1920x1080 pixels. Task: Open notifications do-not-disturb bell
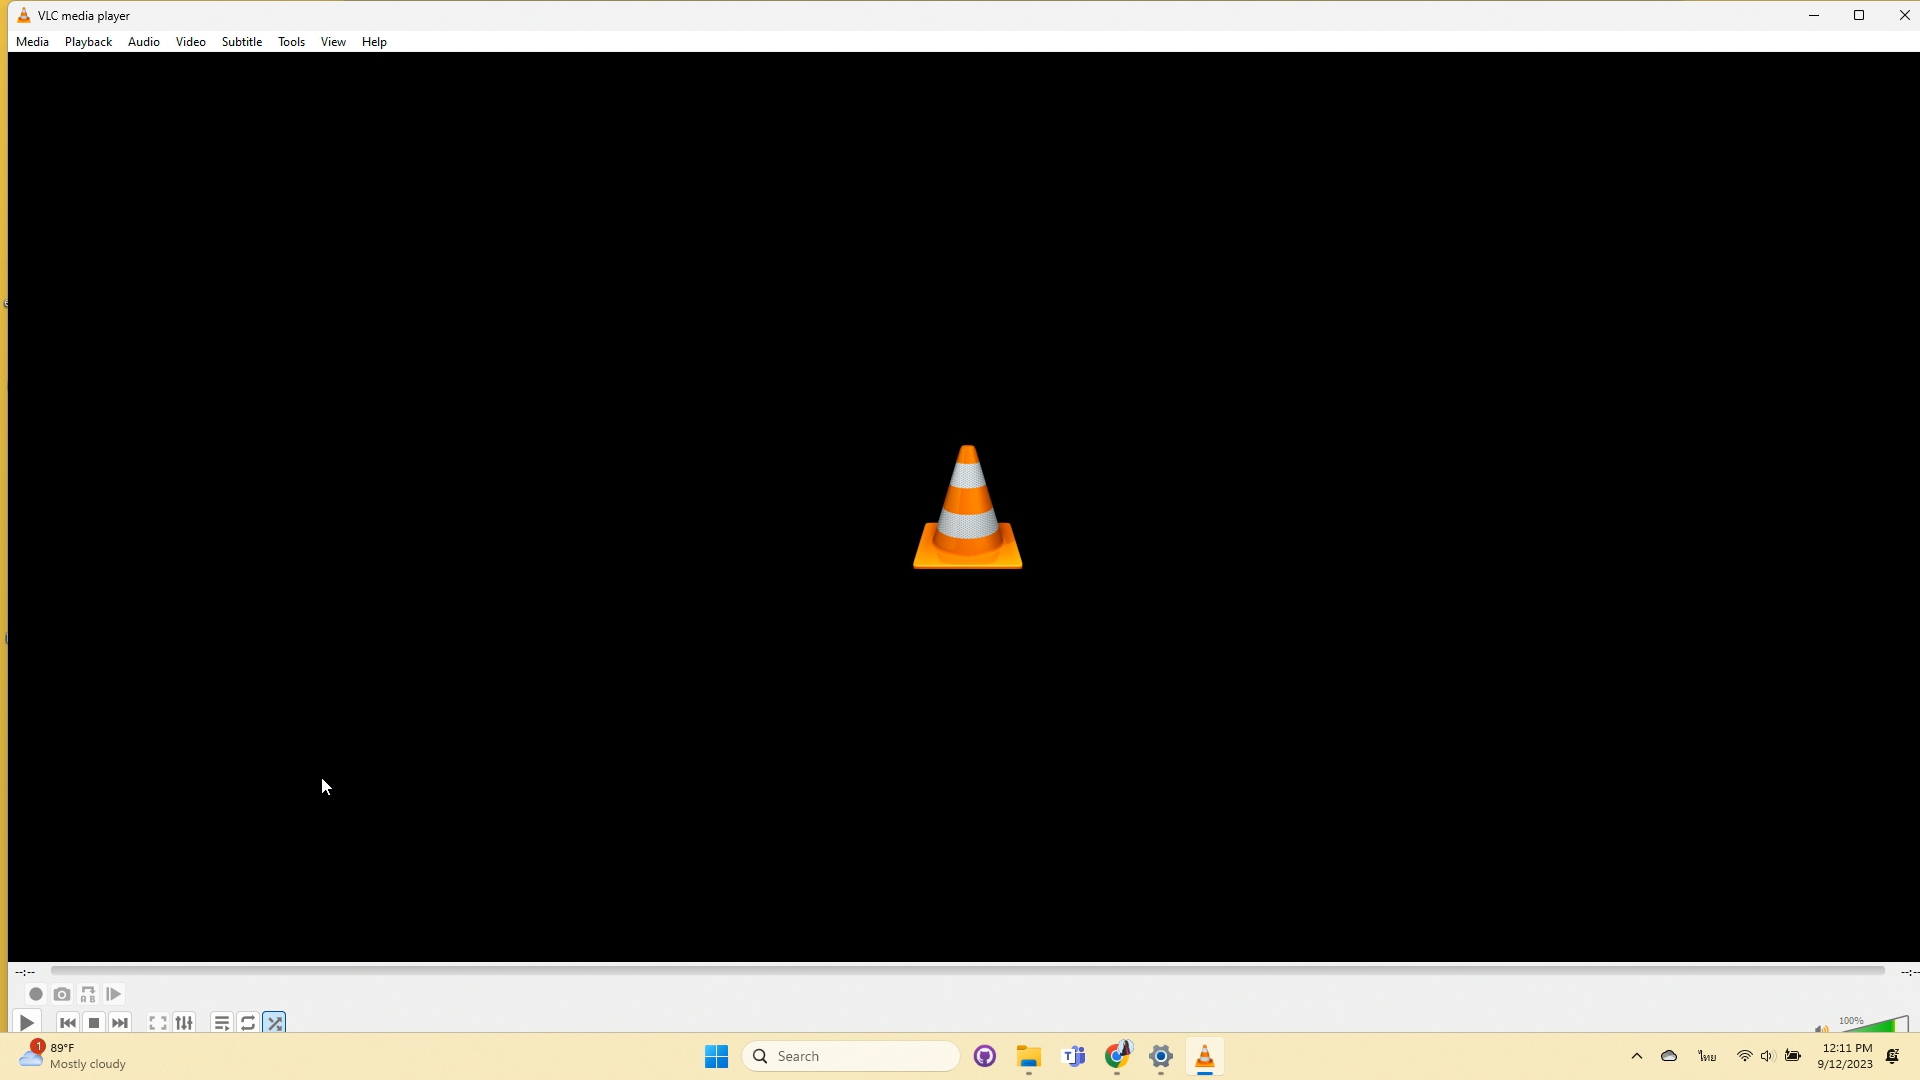(x=1893, y=1056)
